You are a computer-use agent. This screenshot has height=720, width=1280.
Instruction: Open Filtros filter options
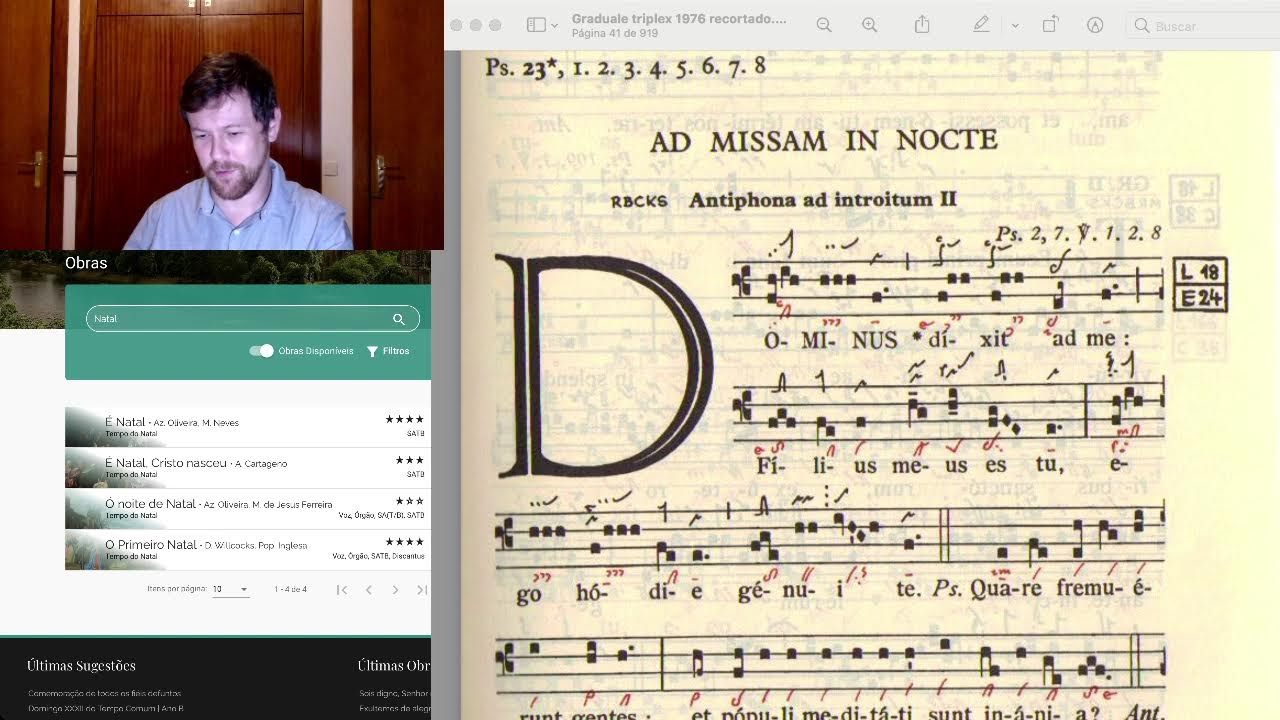(388, 351)
